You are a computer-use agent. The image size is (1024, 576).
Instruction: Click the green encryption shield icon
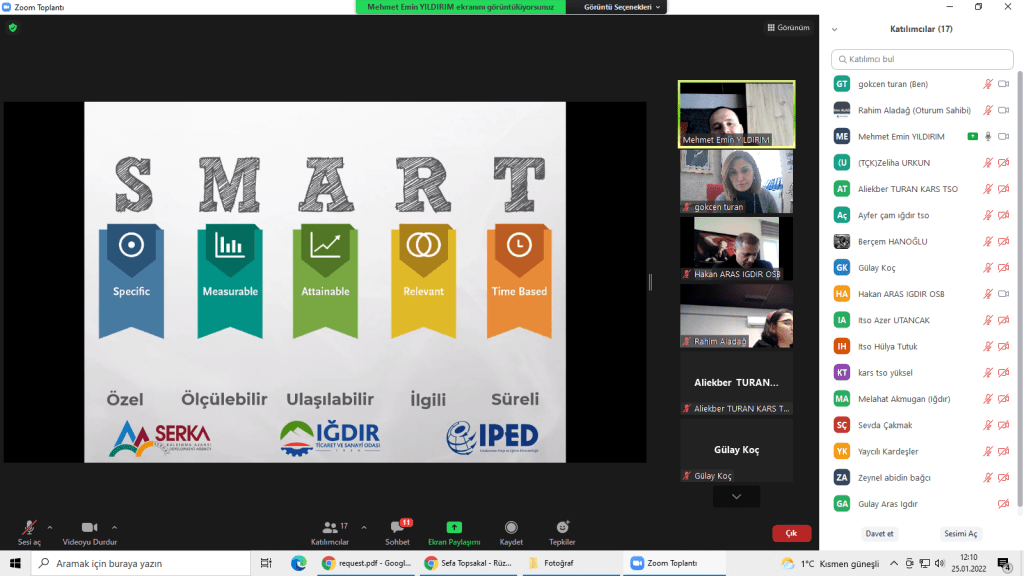pyautogui.click(x=13, y=28)
